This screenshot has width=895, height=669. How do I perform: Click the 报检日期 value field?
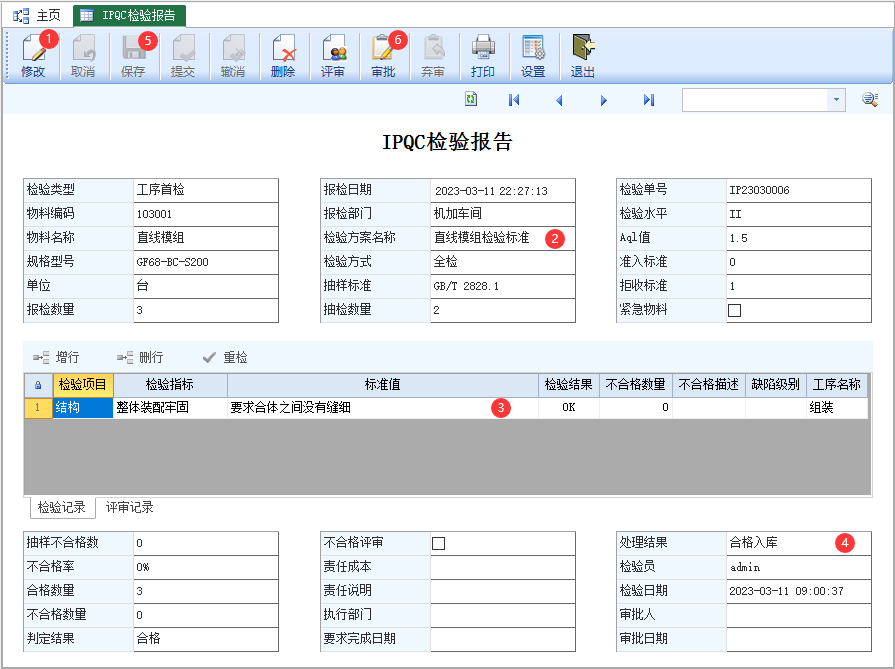502,190
